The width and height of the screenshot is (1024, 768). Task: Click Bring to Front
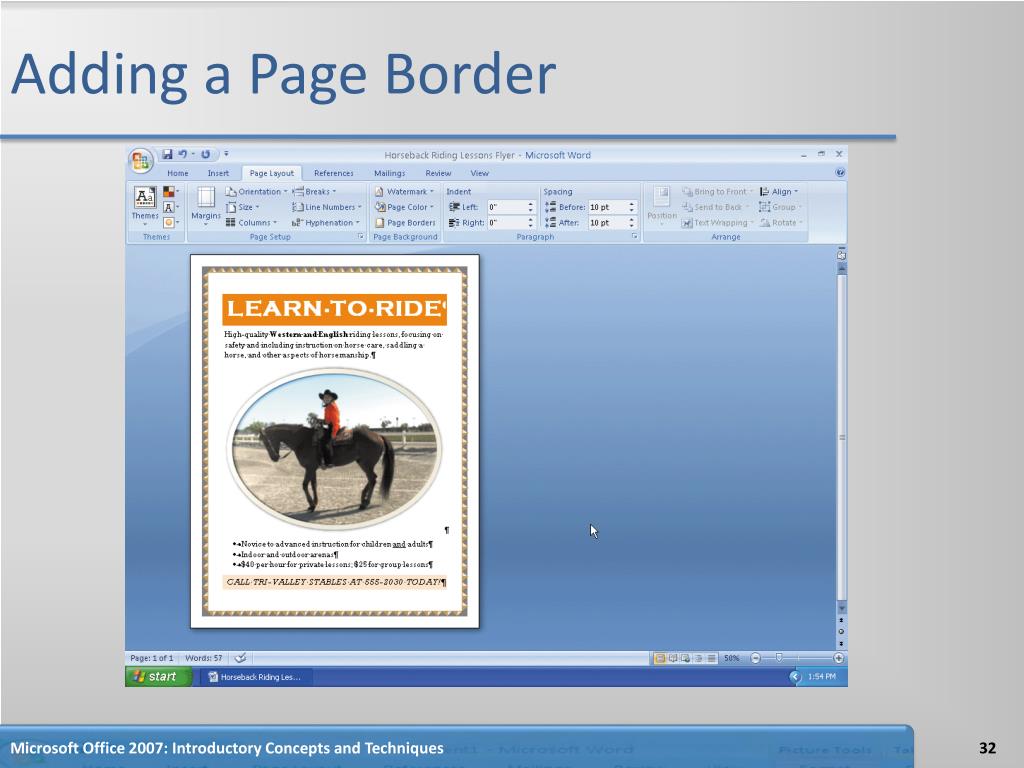coord(717,191)
